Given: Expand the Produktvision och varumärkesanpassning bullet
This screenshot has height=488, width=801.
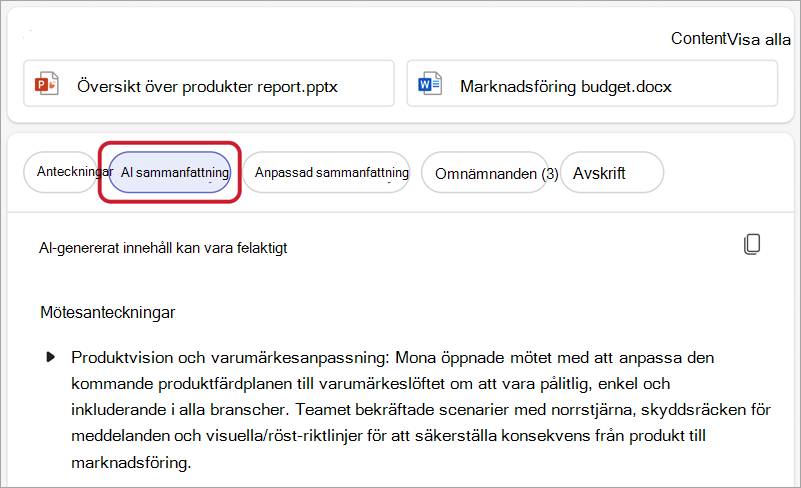Looking at the screenshot, I should (x=51, y=357).
